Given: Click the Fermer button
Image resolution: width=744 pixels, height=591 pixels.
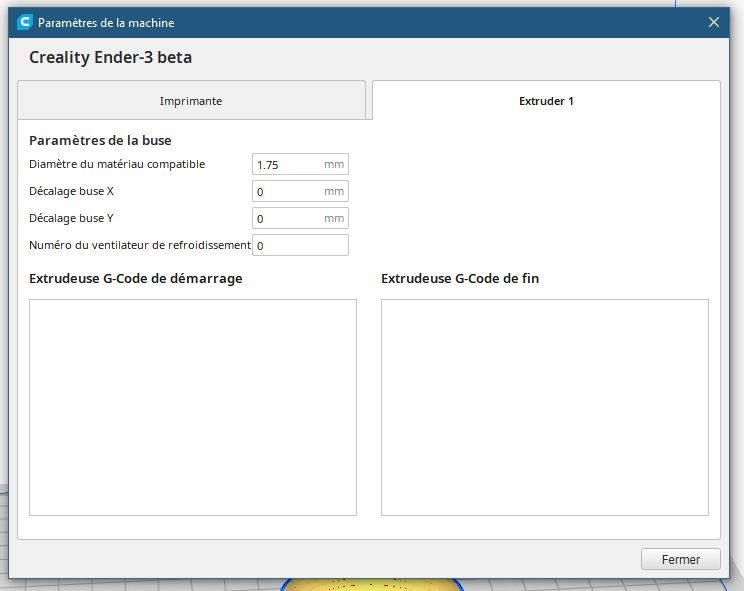Looking at the screenshot, I should (680, 559).
